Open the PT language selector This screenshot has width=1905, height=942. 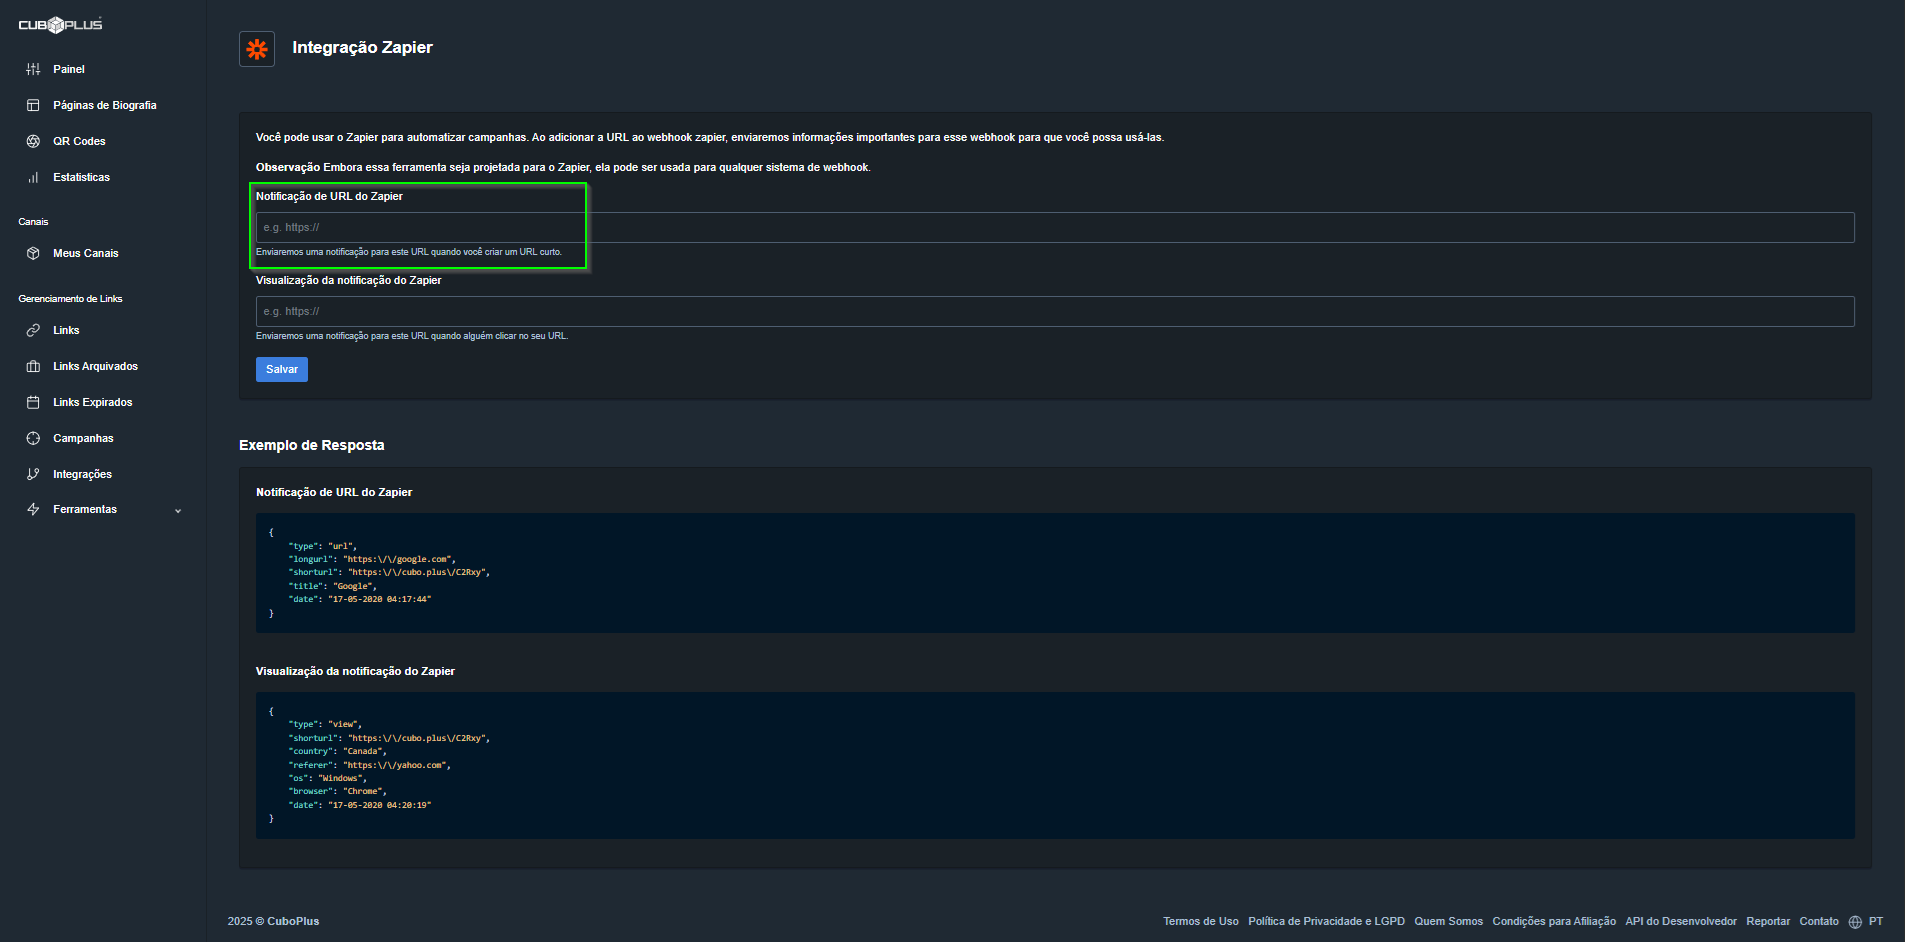click(x=1876, y=922)
